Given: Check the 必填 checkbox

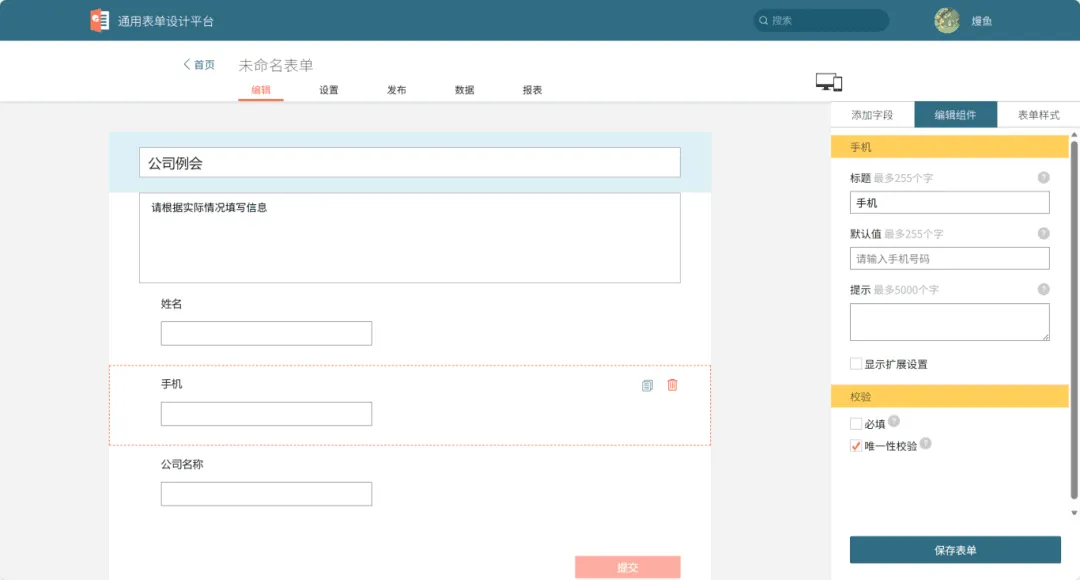Looking at the screenshot, I should point(855,424).
